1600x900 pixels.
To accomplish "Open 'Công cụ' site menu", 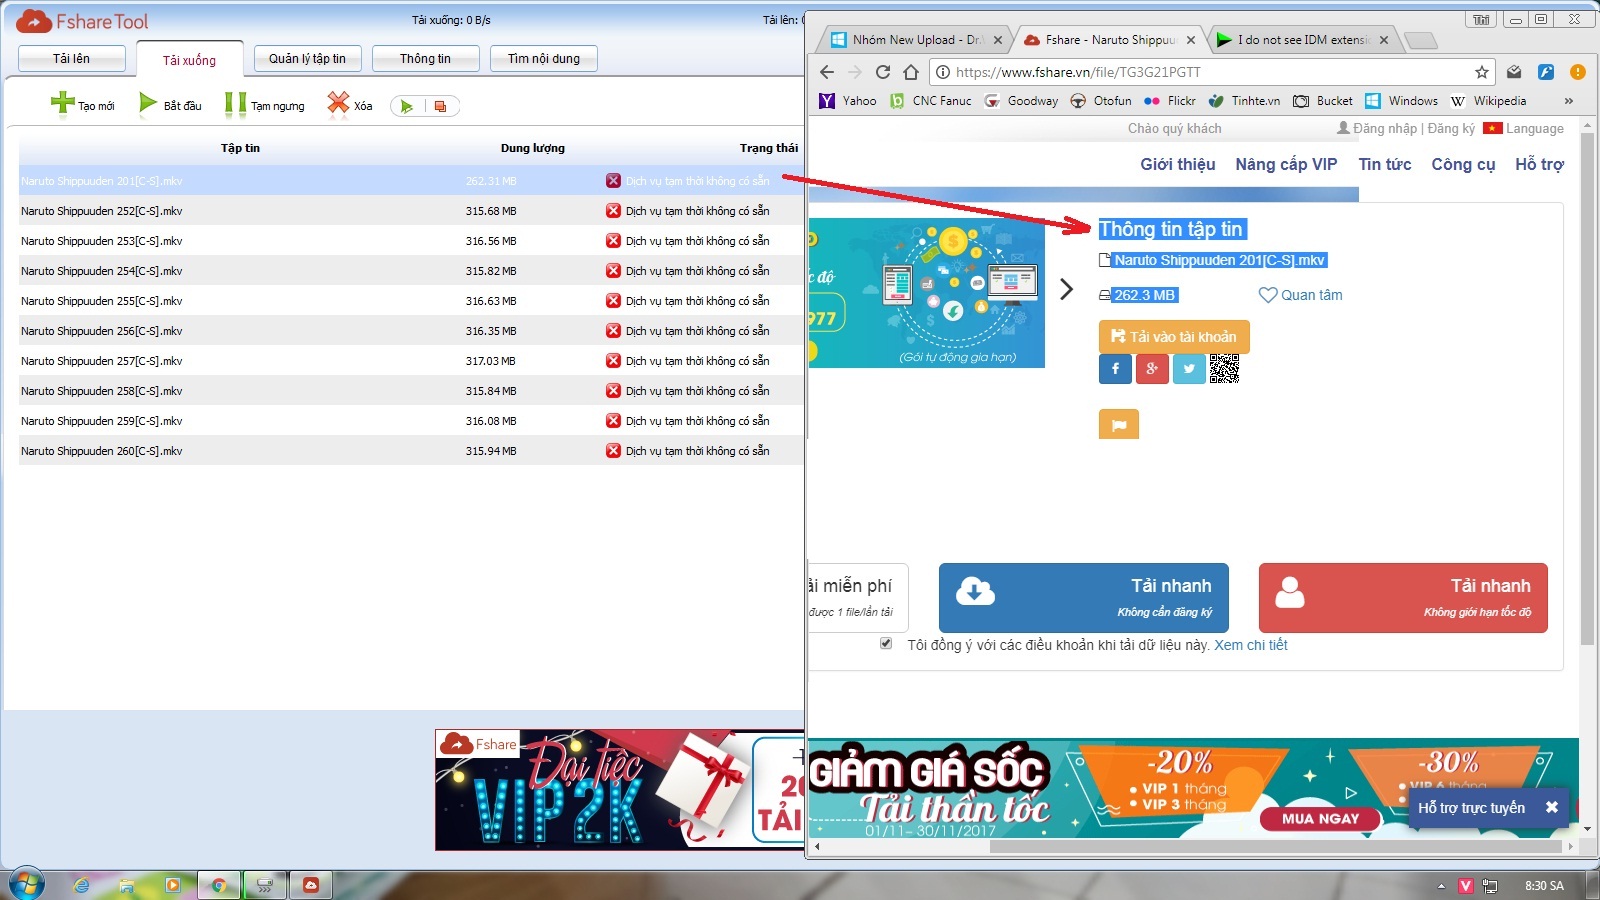I will point(1463,164).
